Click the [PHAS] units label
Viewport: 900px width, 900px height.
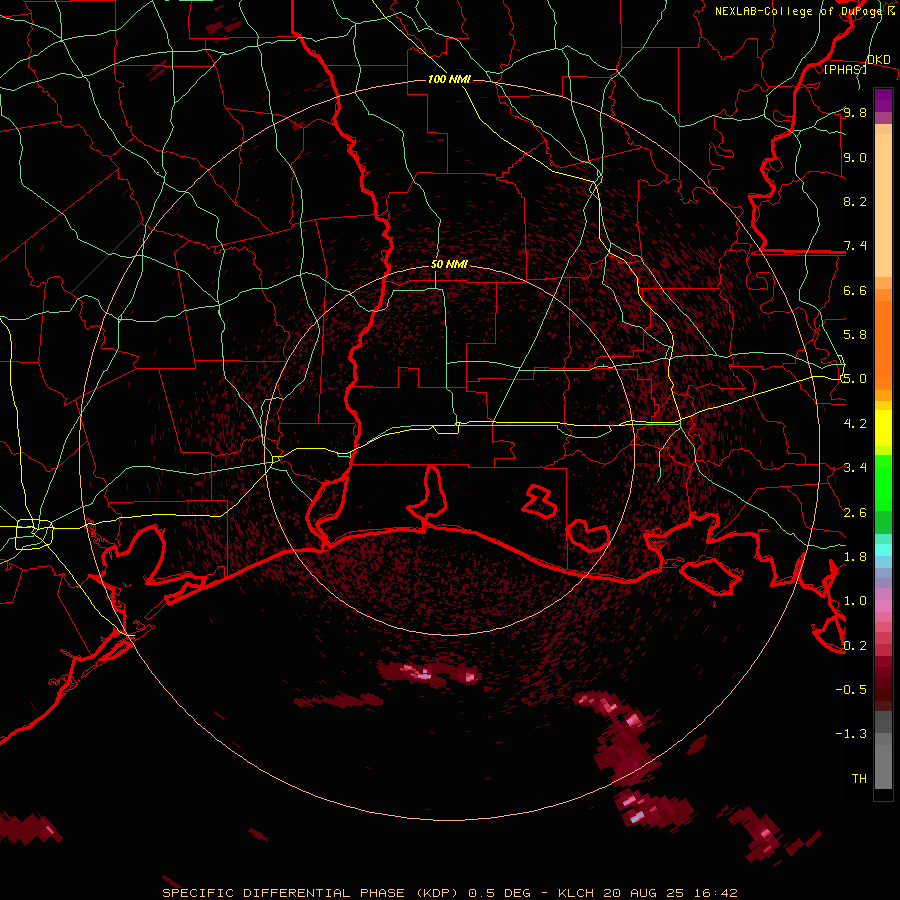[845, 69]
